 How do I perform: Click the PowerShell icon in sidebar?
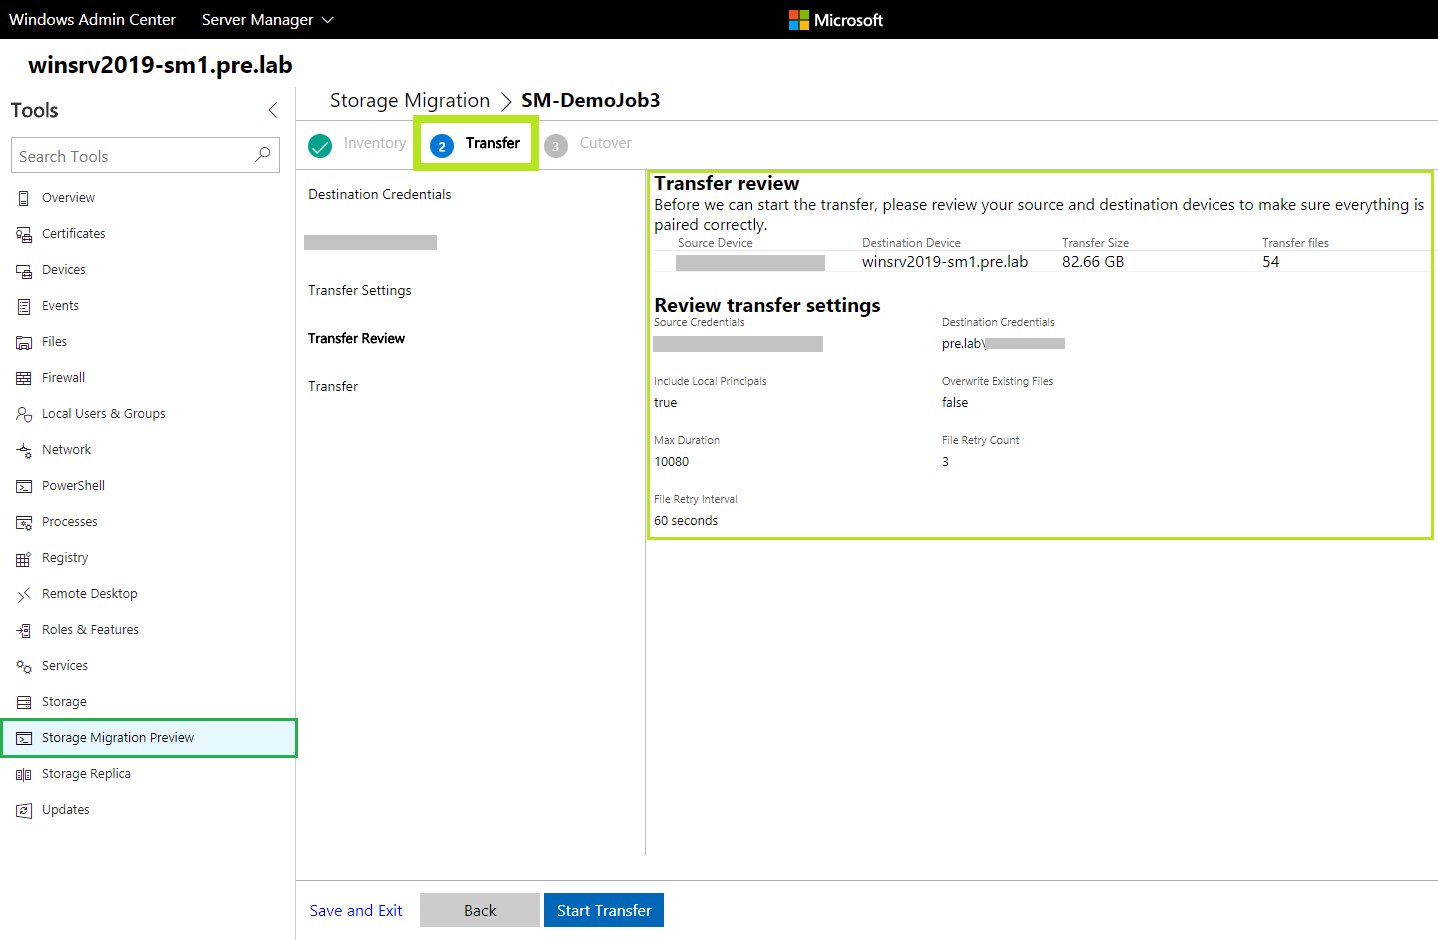pos(24,486)
